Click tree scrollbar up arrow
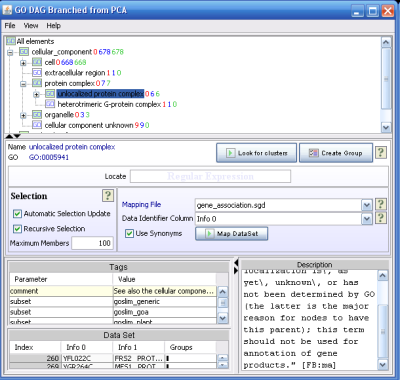Screen dimensions: 400x380 point(386,42)
